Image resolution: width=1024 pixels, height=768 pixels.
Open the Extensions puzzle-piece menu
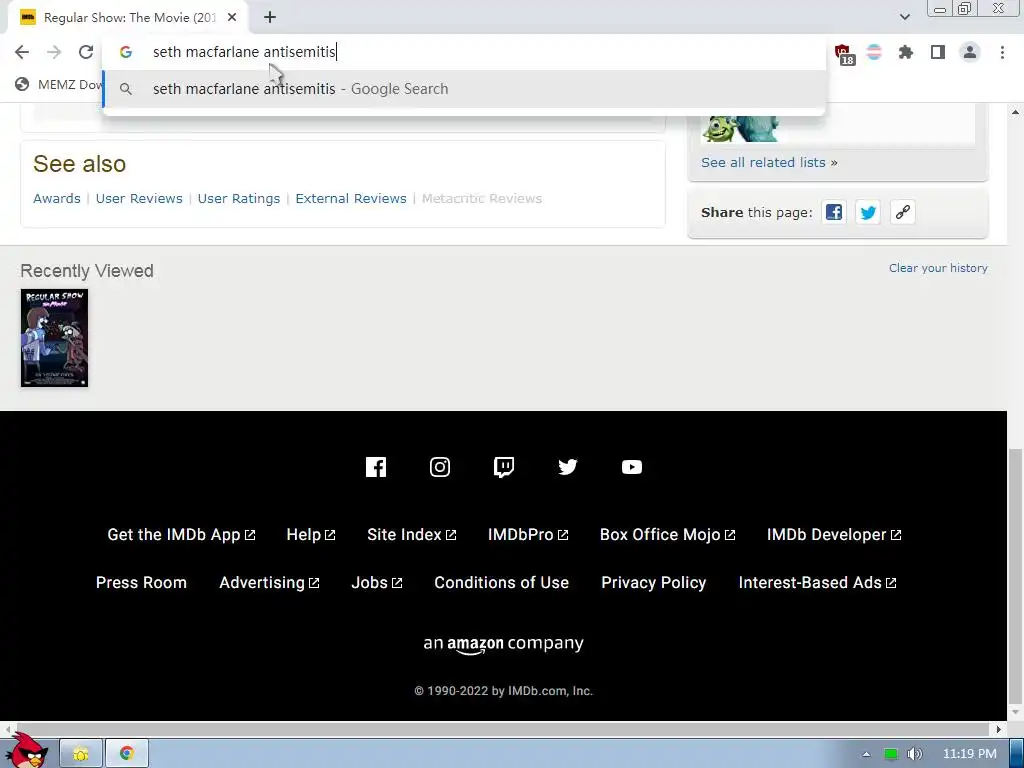tap(905, 52)
